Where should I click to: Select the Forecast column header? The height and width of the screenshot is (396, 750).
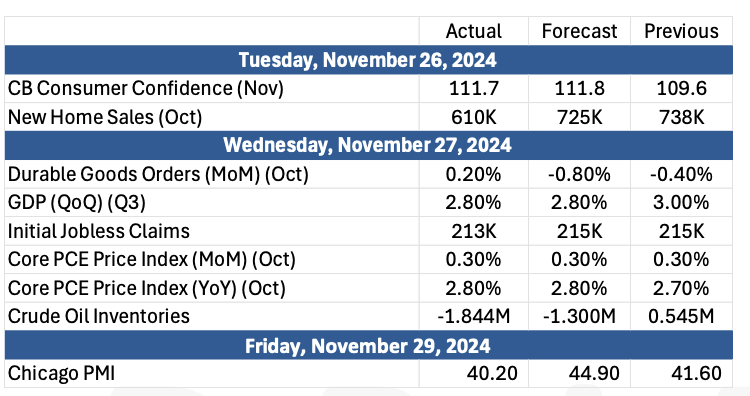[x=579, y=31]
